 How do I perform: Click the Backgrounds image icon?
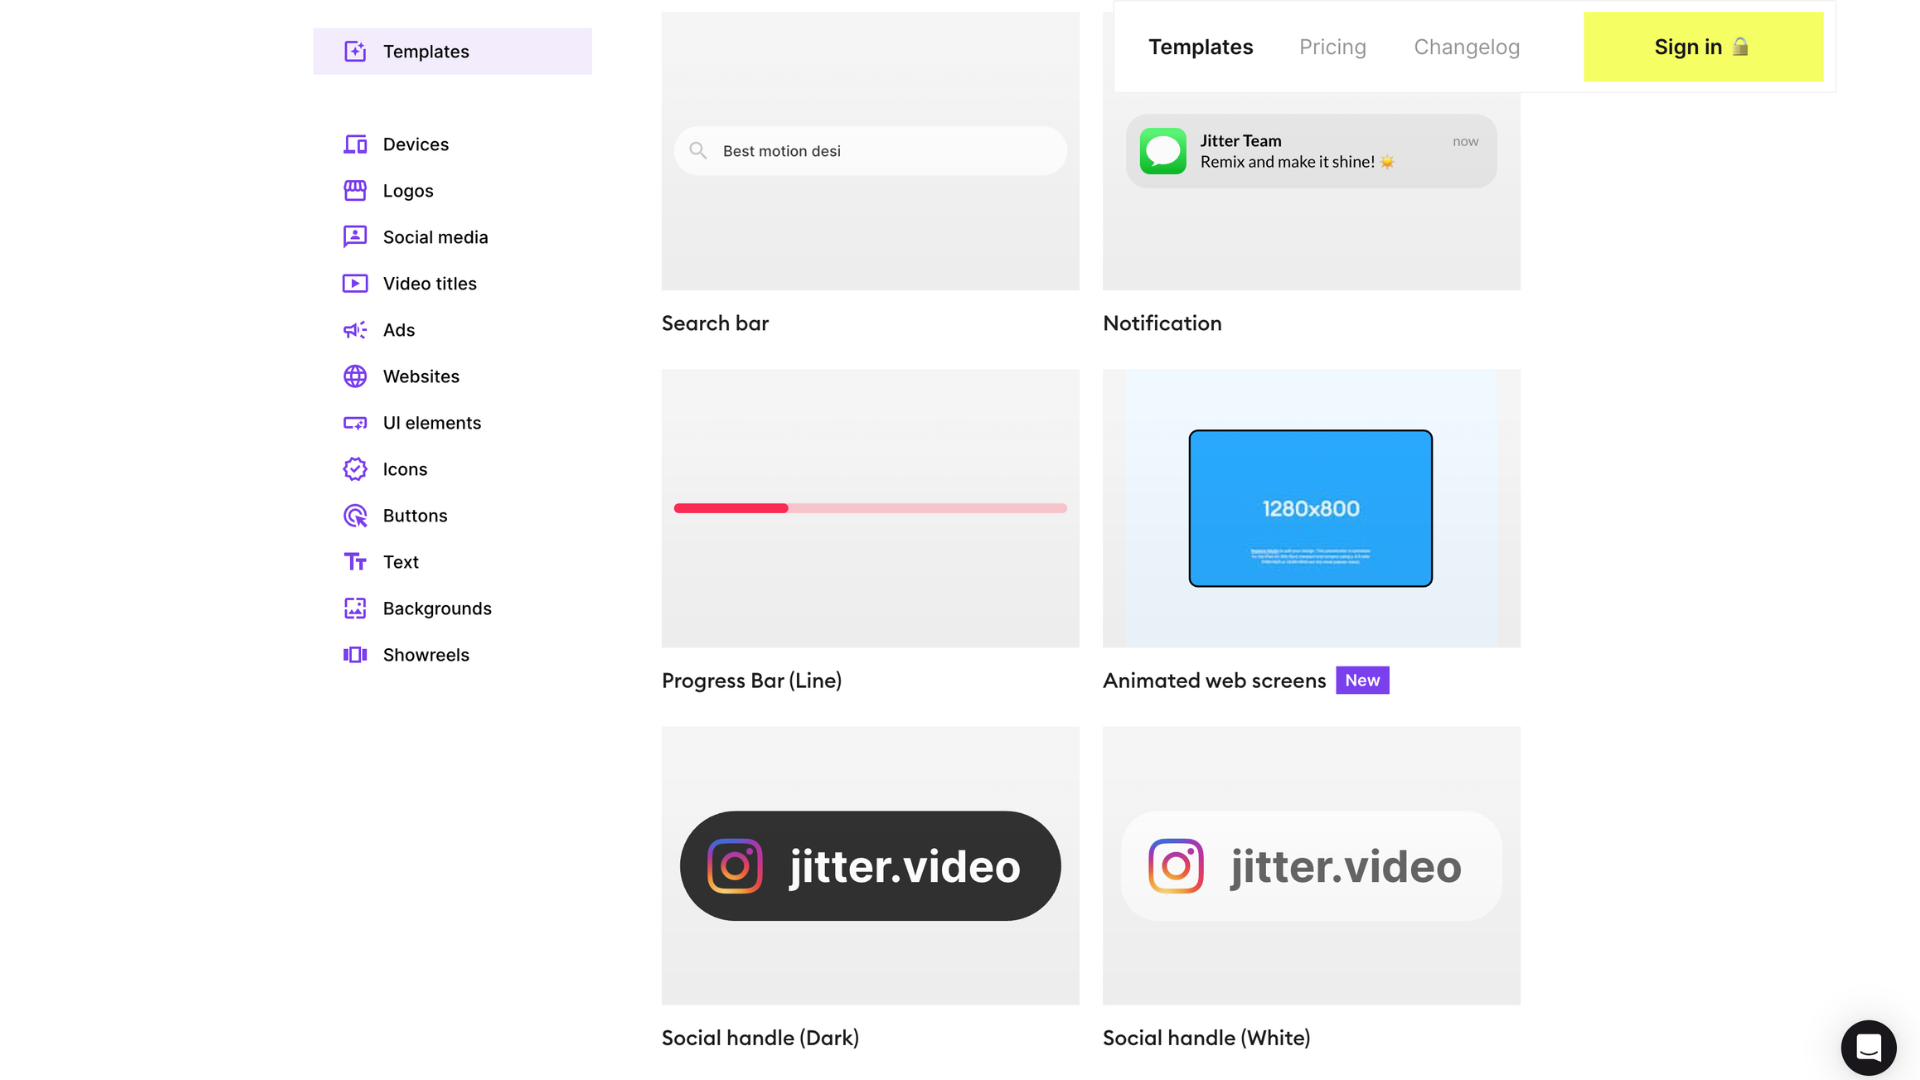click(355, 608)
